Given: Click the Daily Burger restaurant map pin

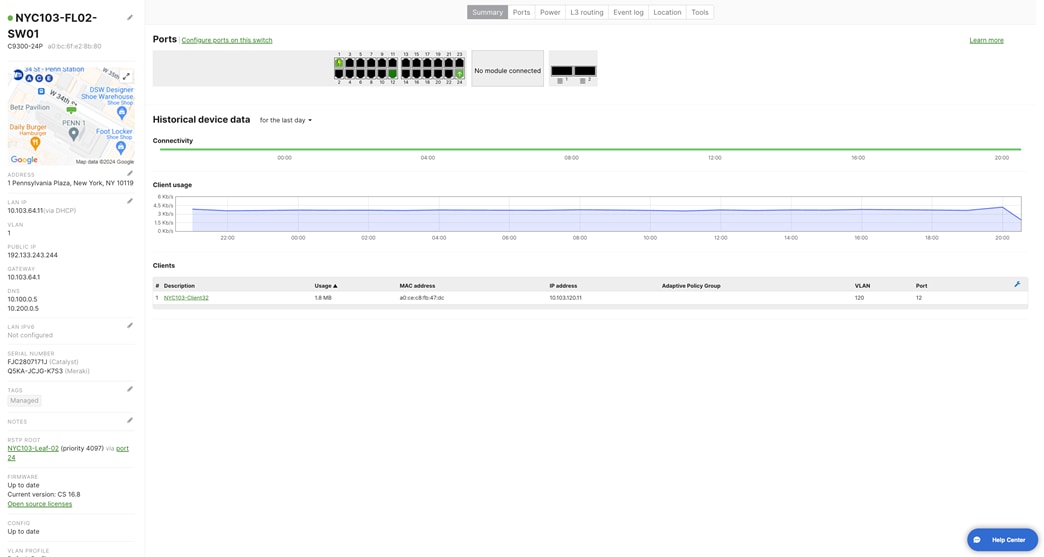Looking at the screenshot, I should (35, 142).
